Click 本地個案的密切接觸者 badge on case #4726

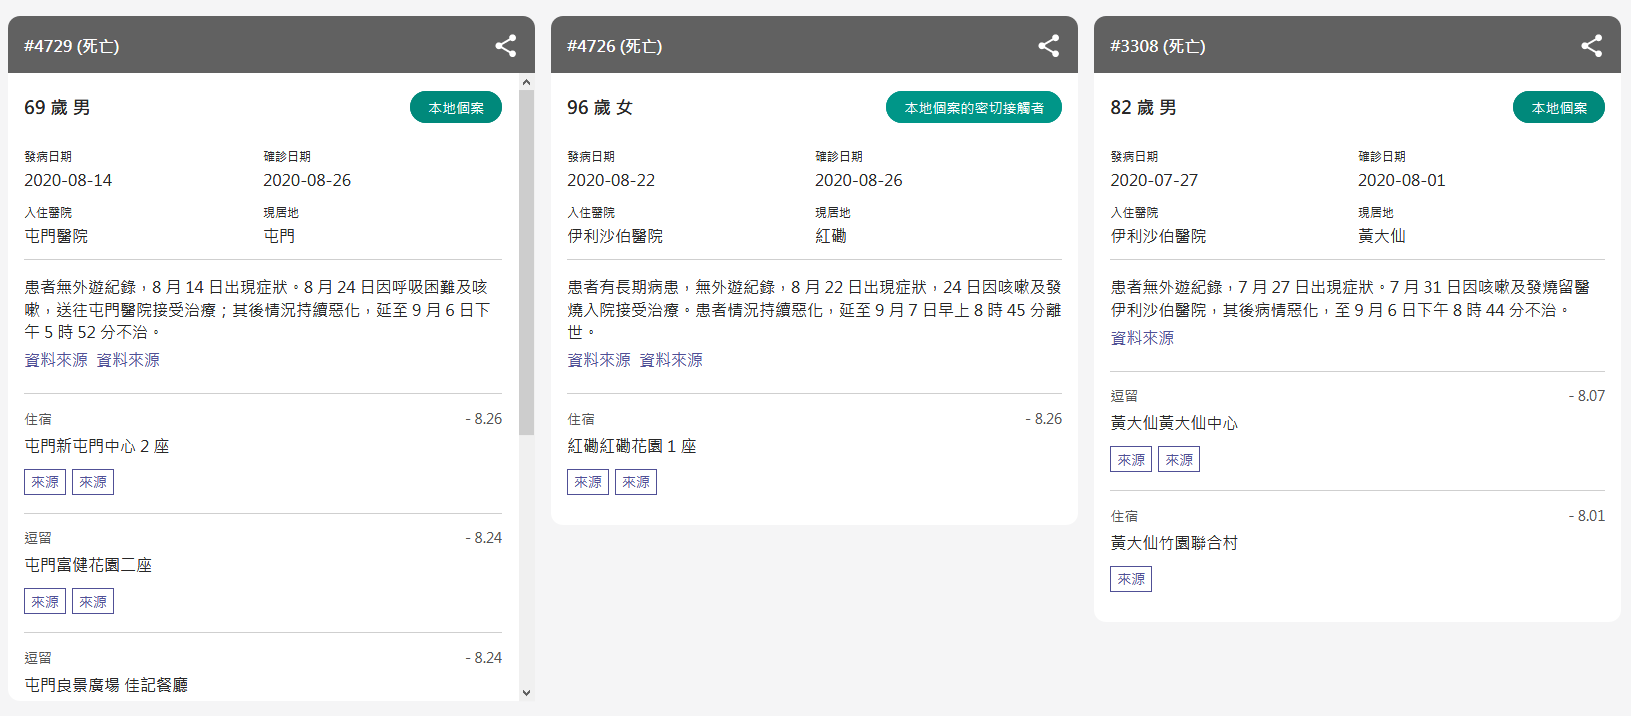click(973, 108)
